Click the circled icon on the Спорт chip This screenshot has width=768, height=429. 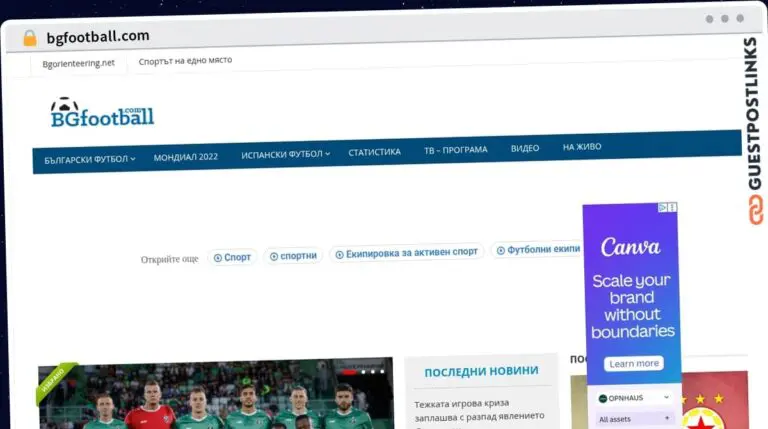(218, 258)
